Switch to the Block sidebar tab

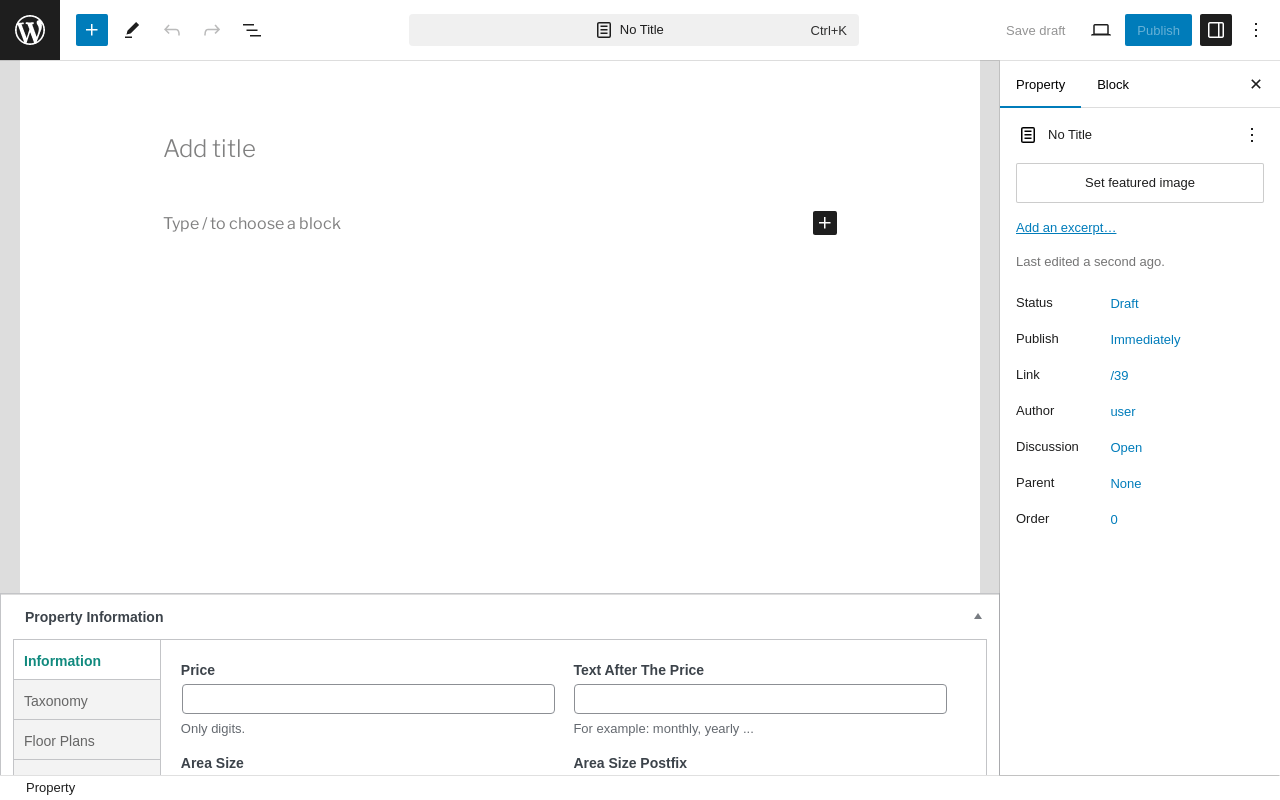1113,84
